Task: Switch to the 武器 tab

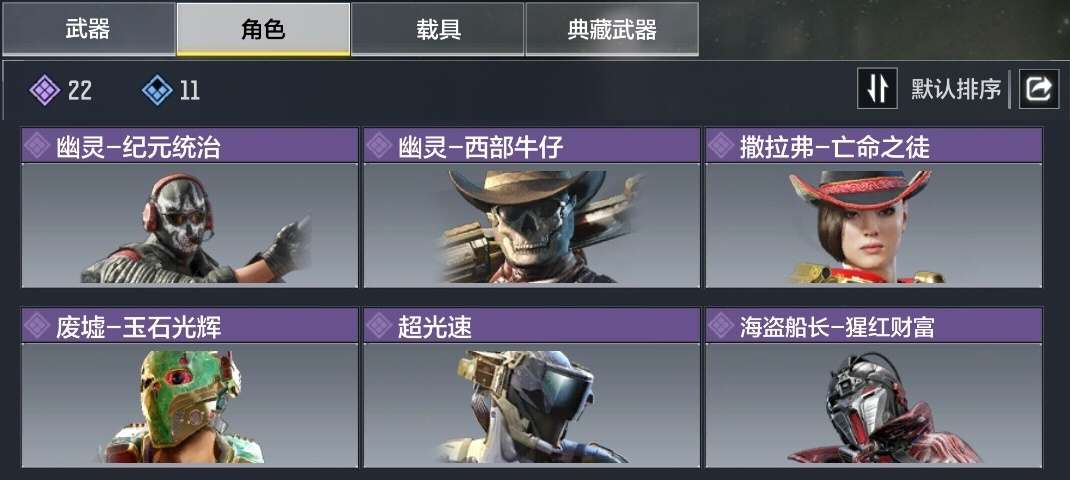Action: (x=88, y=29)
